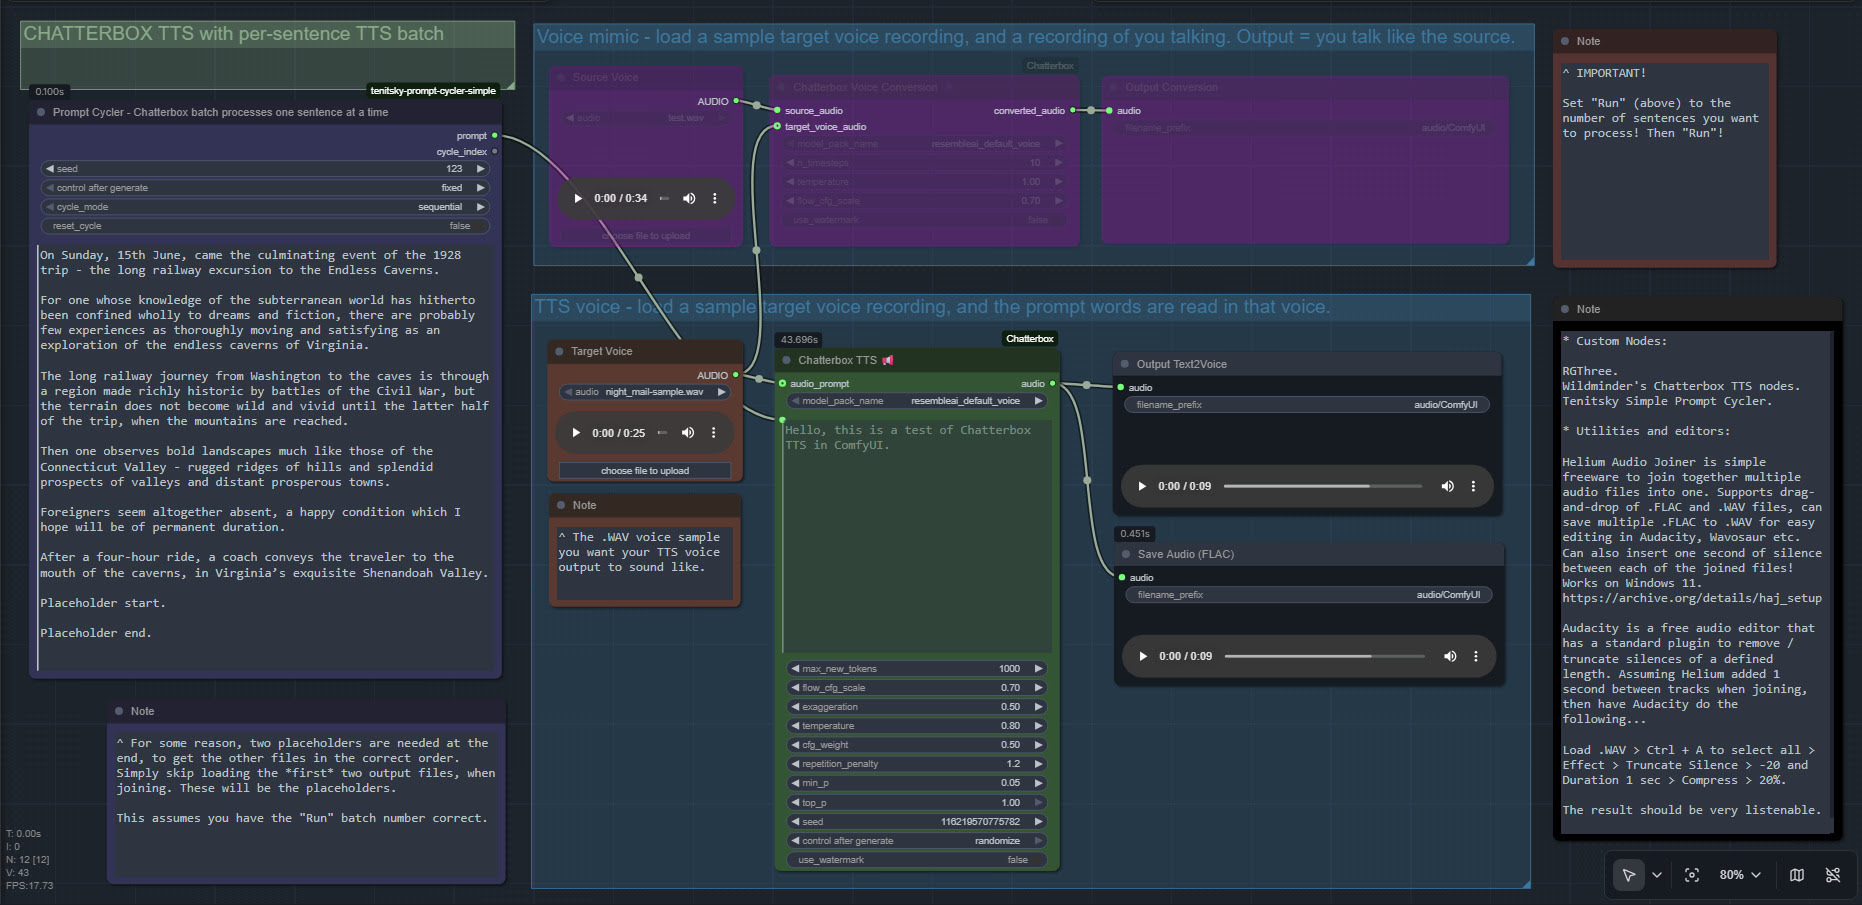This screenshot has width=1862, height=905.
Task: Play the Target Voice audio sample
Action: (576, 433)
